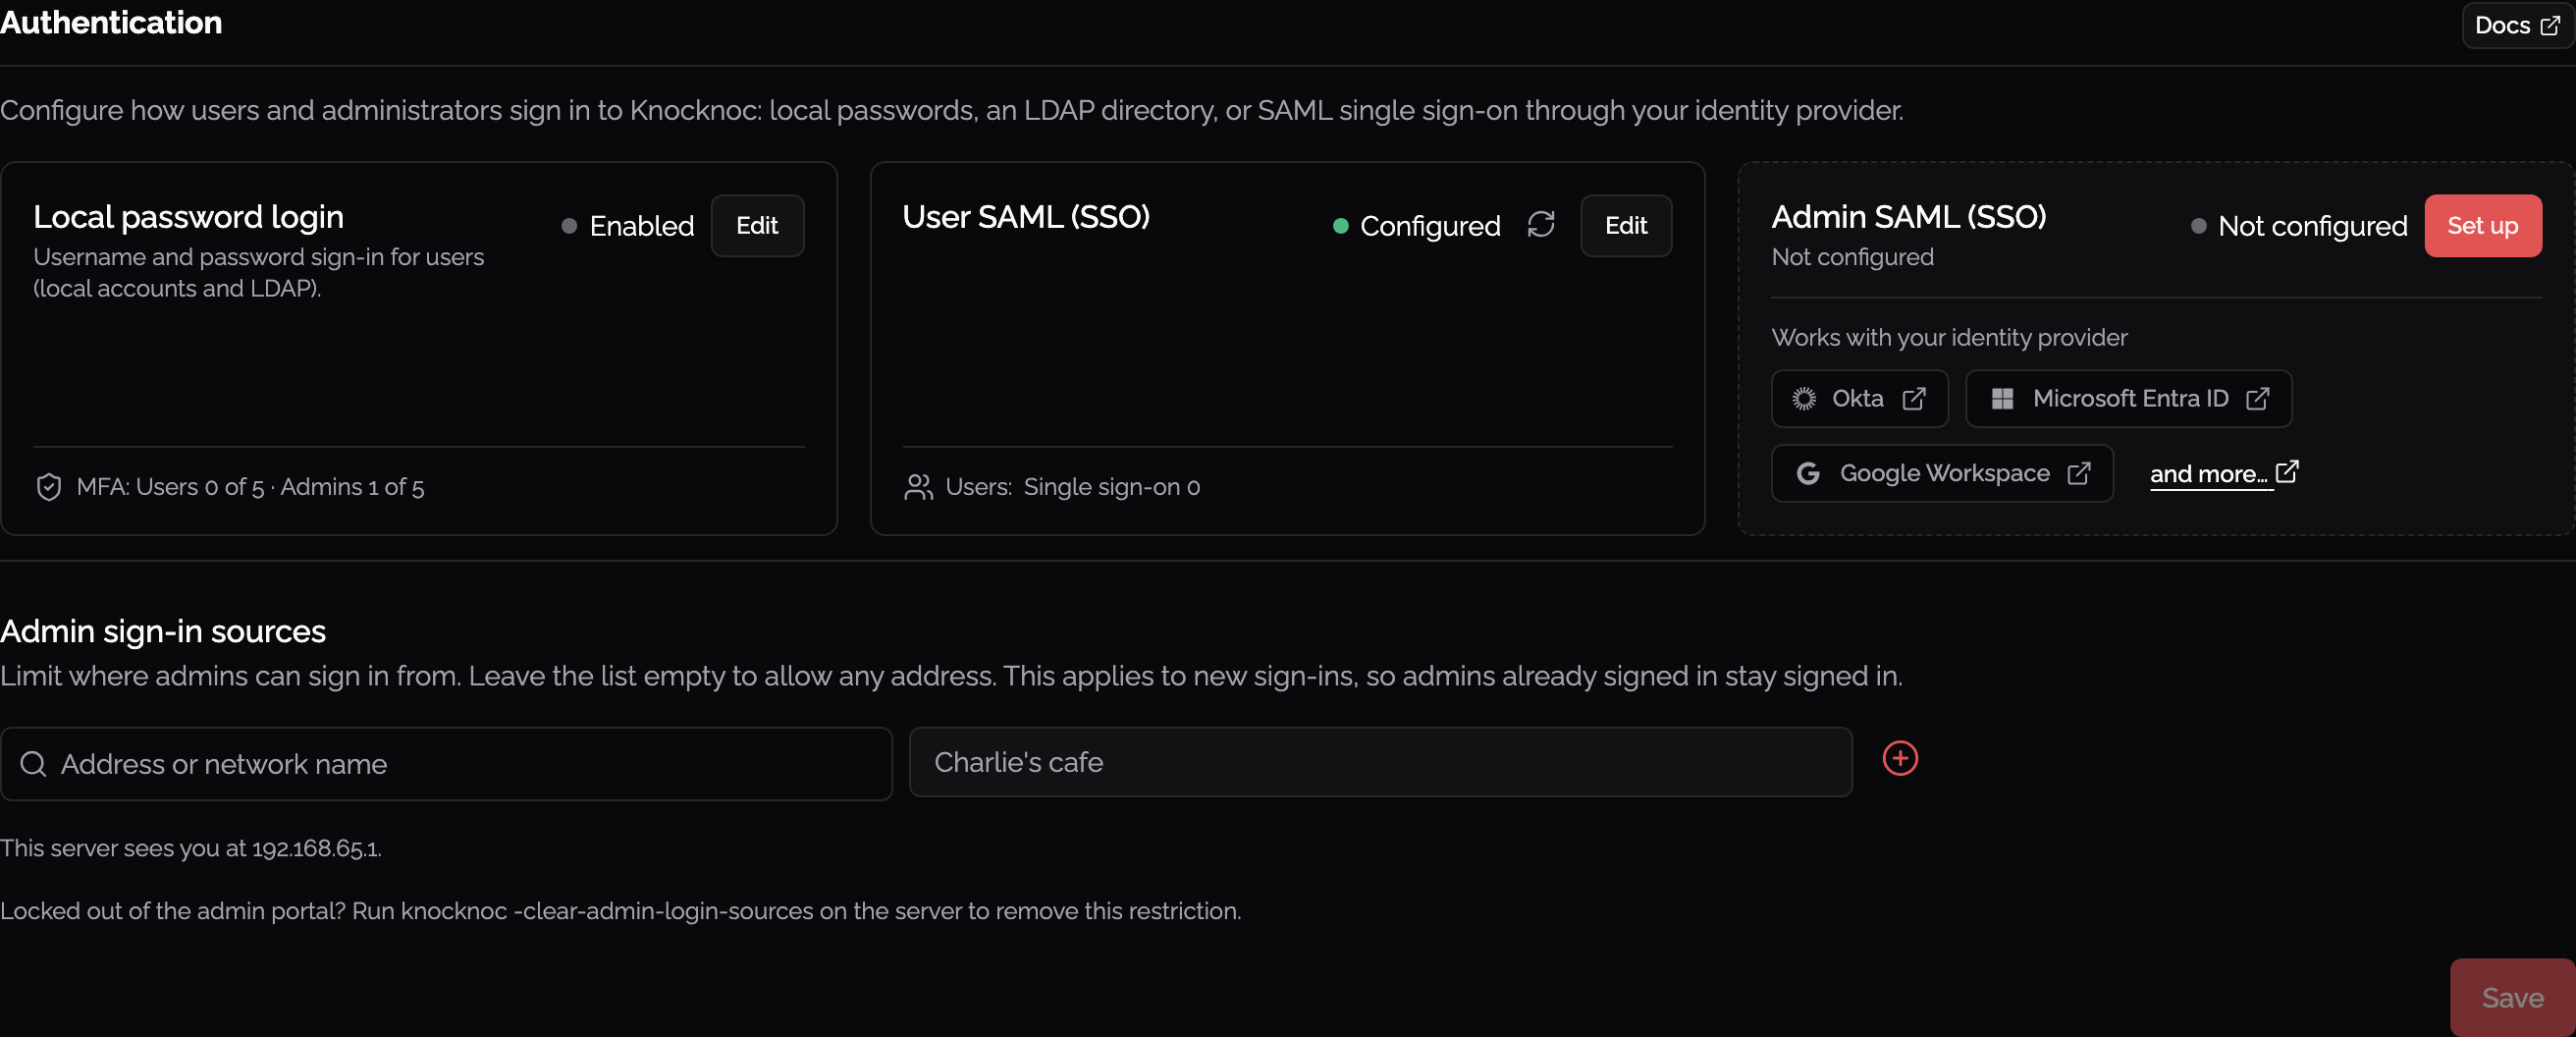Click the Google G logo icon
The width and height of the screenshot is (2576, 1037).
(1807, 473)
